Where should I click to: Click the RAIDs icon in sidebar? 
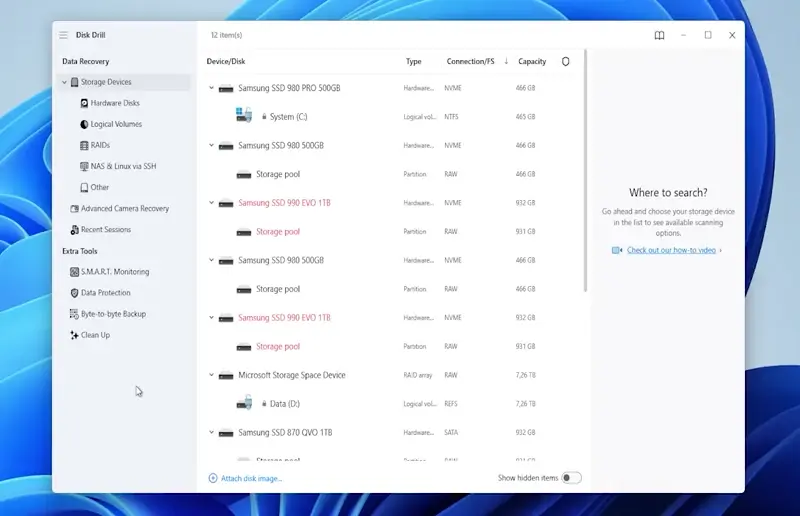[84, 145]
